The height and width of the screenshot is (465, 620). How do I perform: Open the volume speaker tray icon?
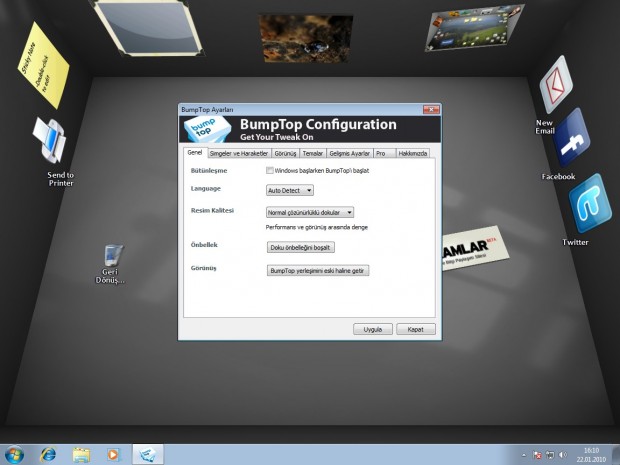(563, 455)
